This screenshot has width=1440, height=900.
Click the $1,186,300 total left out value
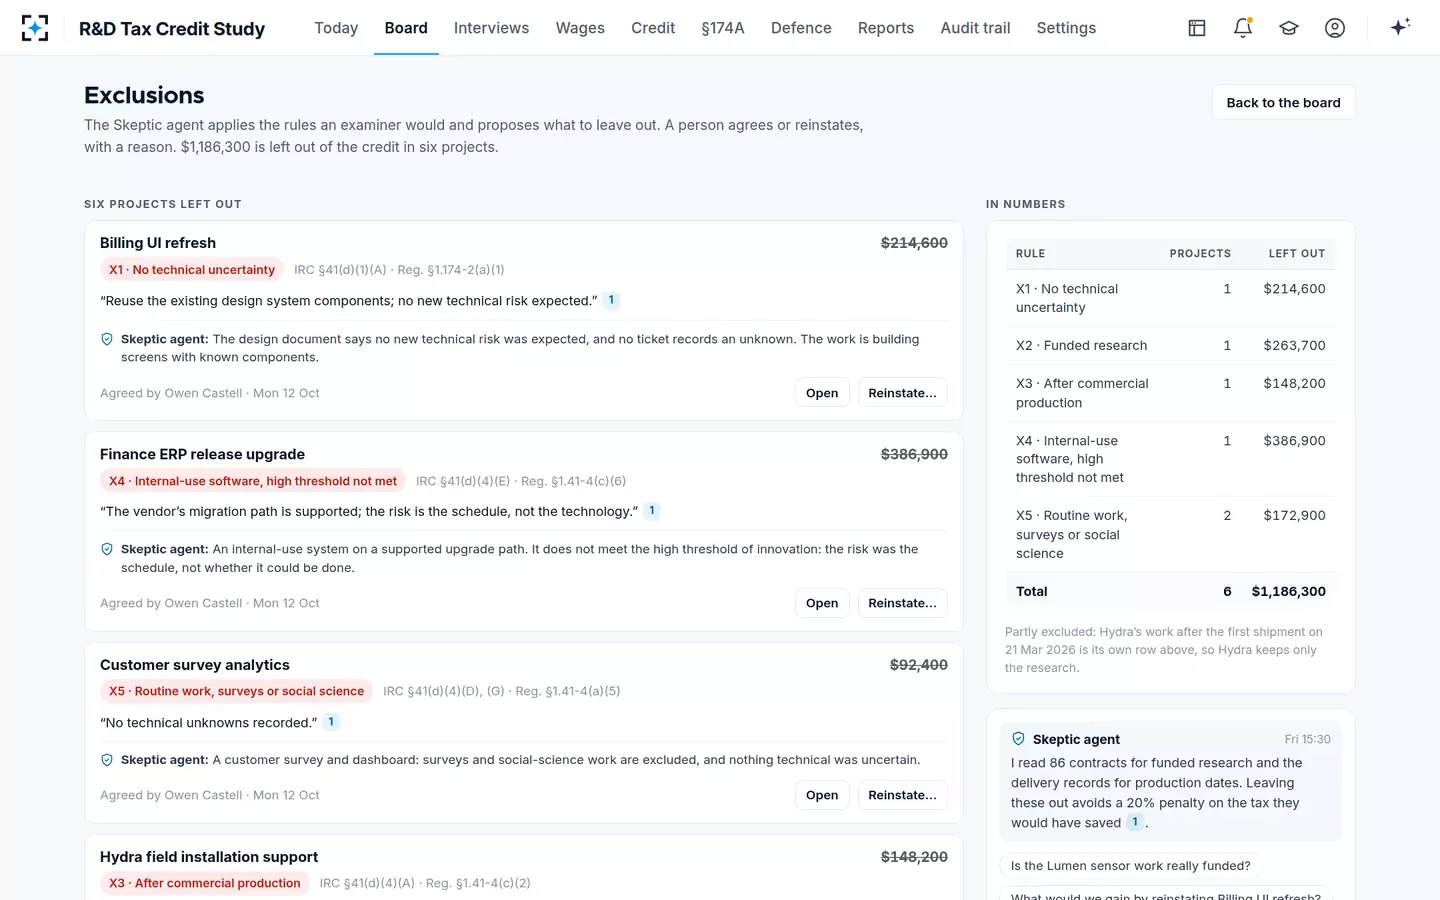(1288, 591)
